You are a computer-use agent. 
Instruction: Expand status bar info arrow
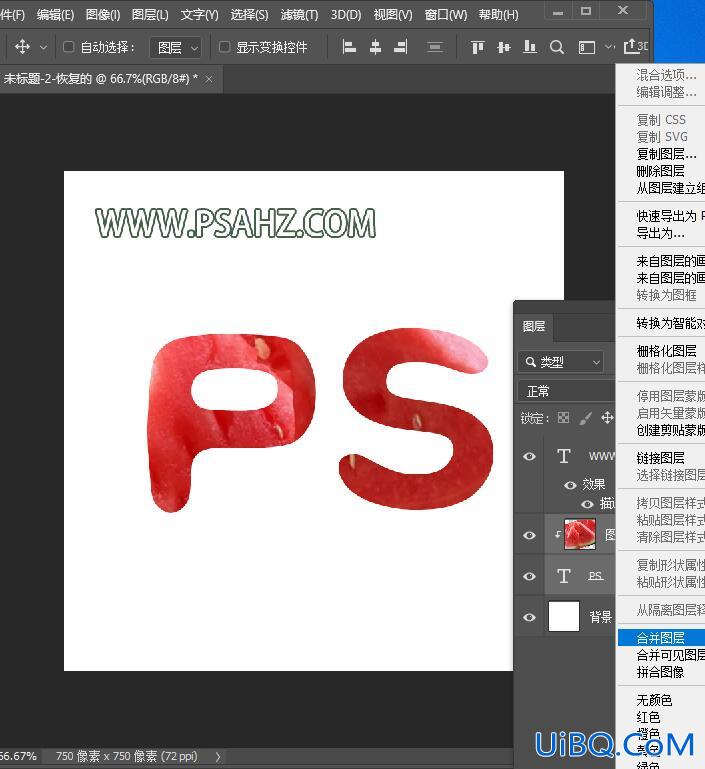(218, 757)
